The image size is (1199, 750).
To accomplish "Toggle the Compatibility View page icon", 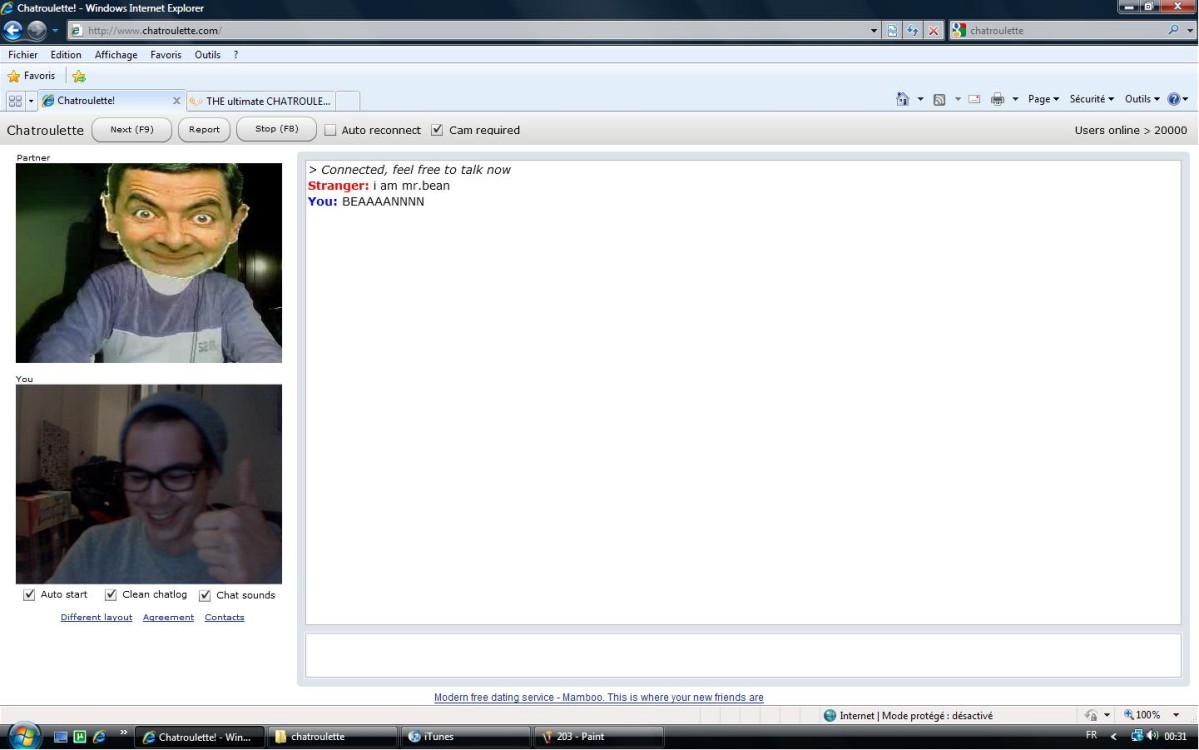I will 892,31.
